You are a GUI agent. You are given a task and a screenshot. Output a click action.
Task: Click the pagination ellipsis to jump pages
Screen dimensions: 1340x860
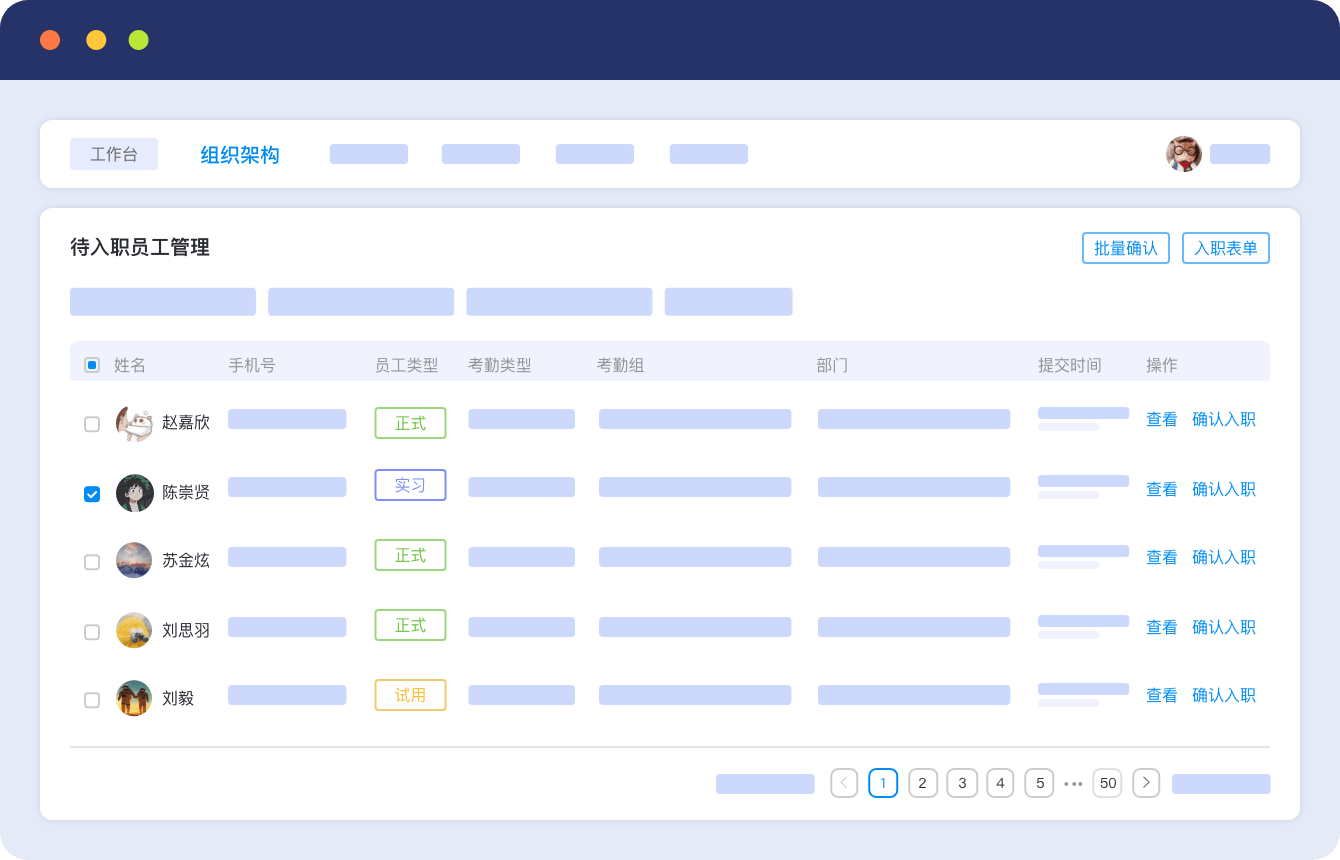[x=1073, y=784]
